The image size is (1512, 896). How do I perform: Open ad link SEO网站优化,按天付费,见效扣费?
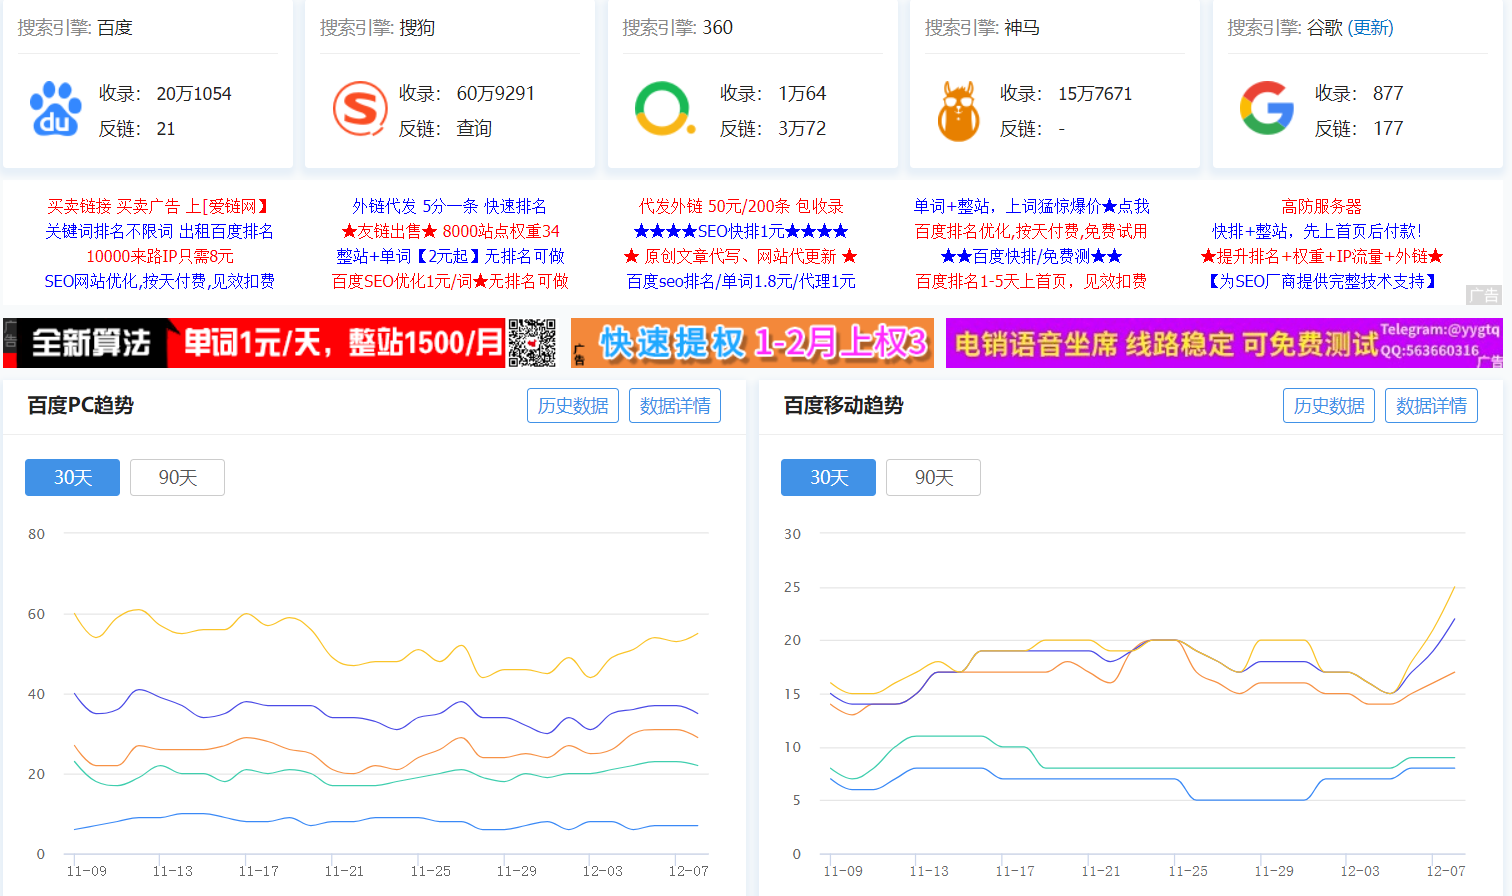tap(159, 281)
